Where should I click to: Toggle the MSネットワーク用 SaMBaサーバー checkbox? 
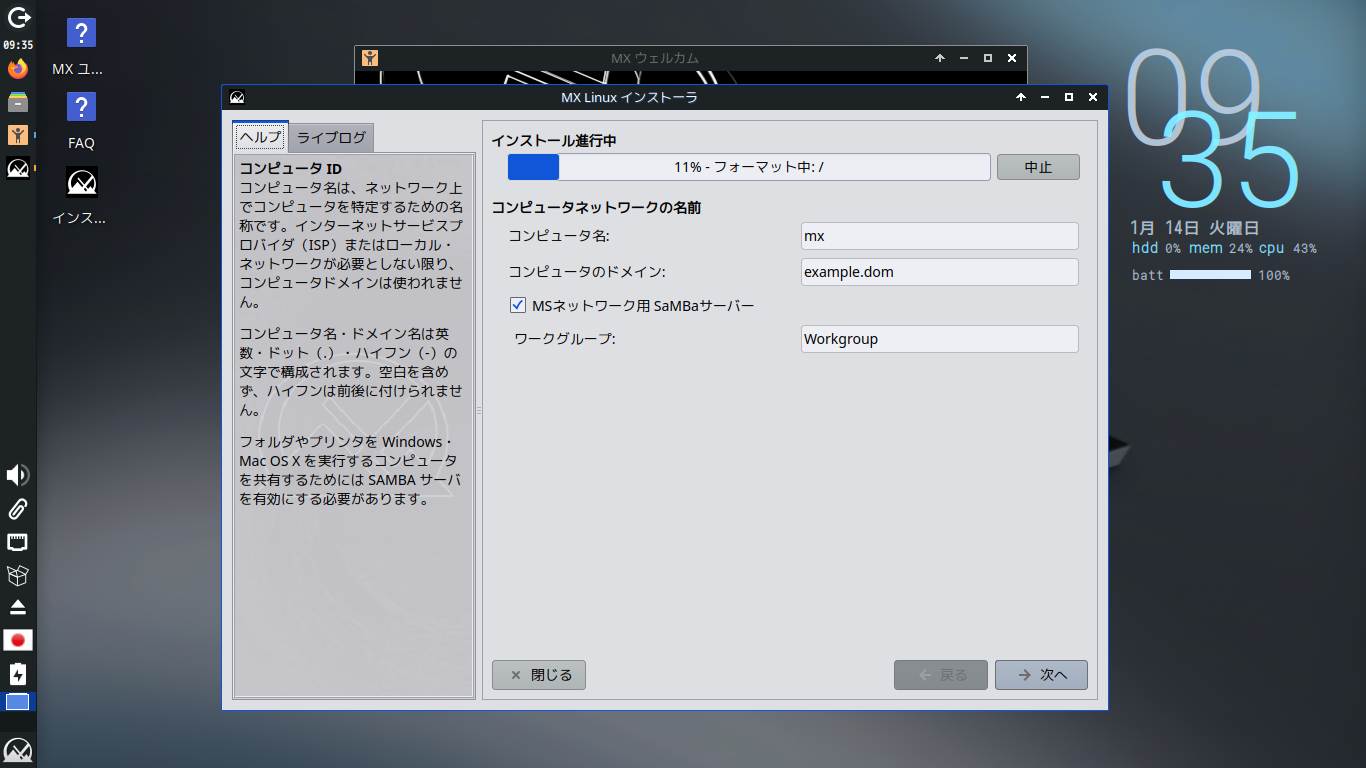(518, 305)
